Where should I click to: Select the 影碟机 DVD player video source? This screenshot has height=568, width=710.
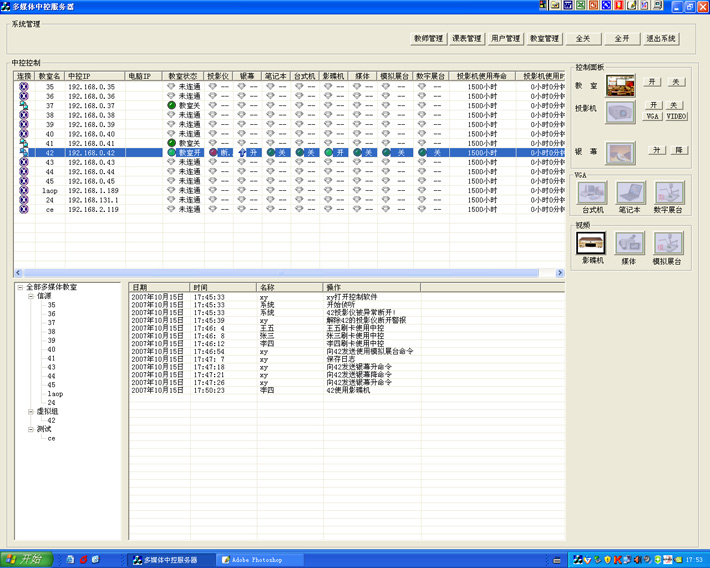[592, 243]
